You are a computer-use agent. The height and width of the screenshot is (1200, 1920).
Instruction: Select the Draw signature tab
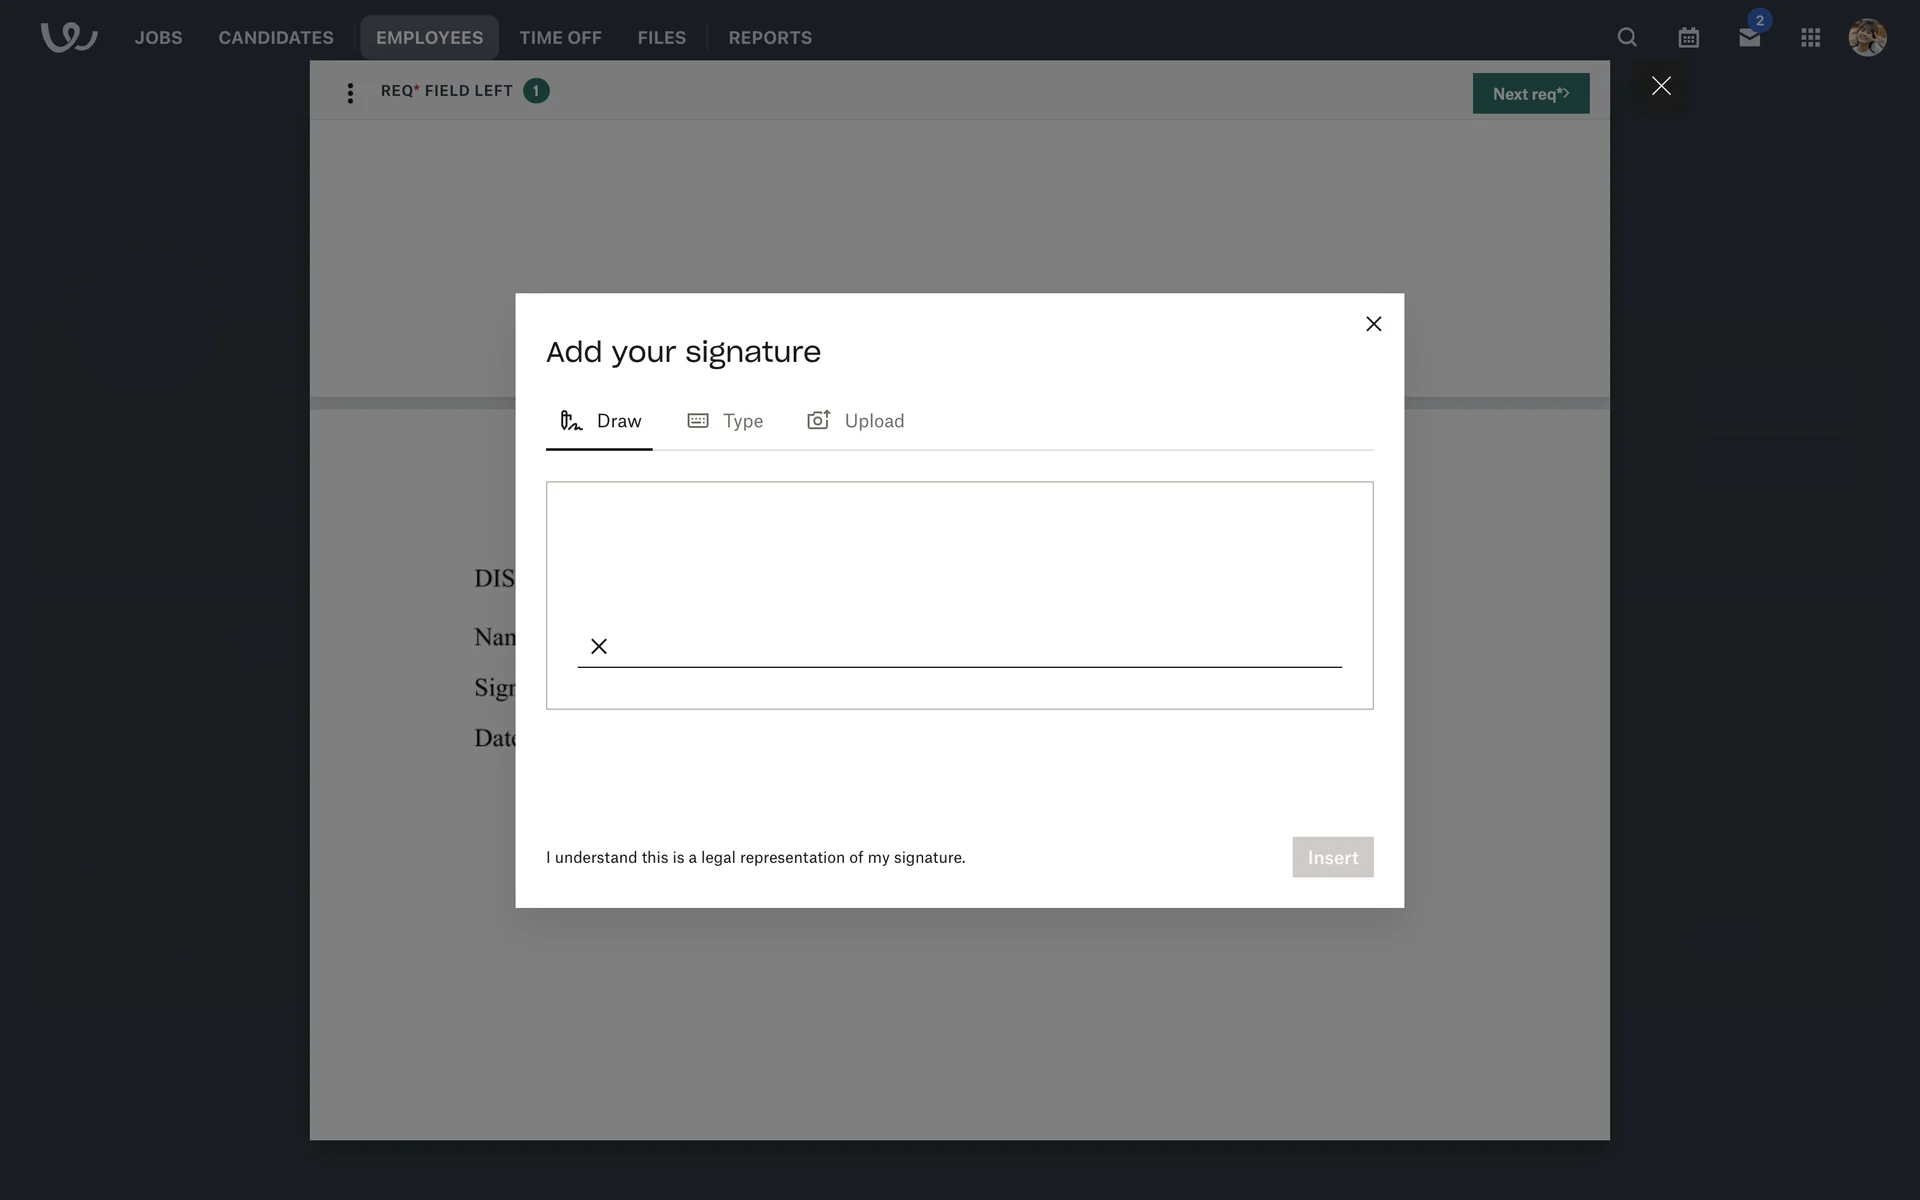pyautogui.click(x=600, y=421)
